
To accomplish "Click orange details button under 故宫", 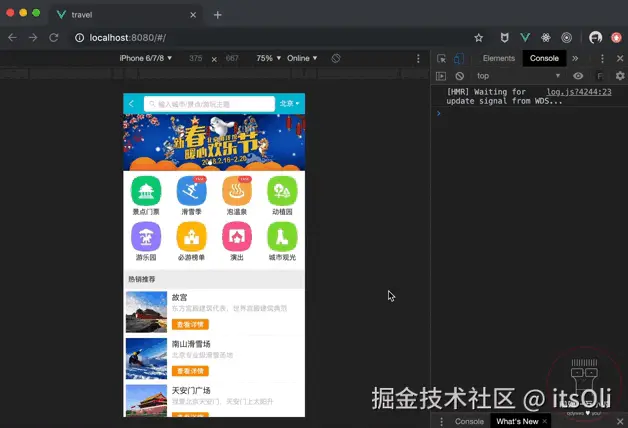I will [190, 324].
